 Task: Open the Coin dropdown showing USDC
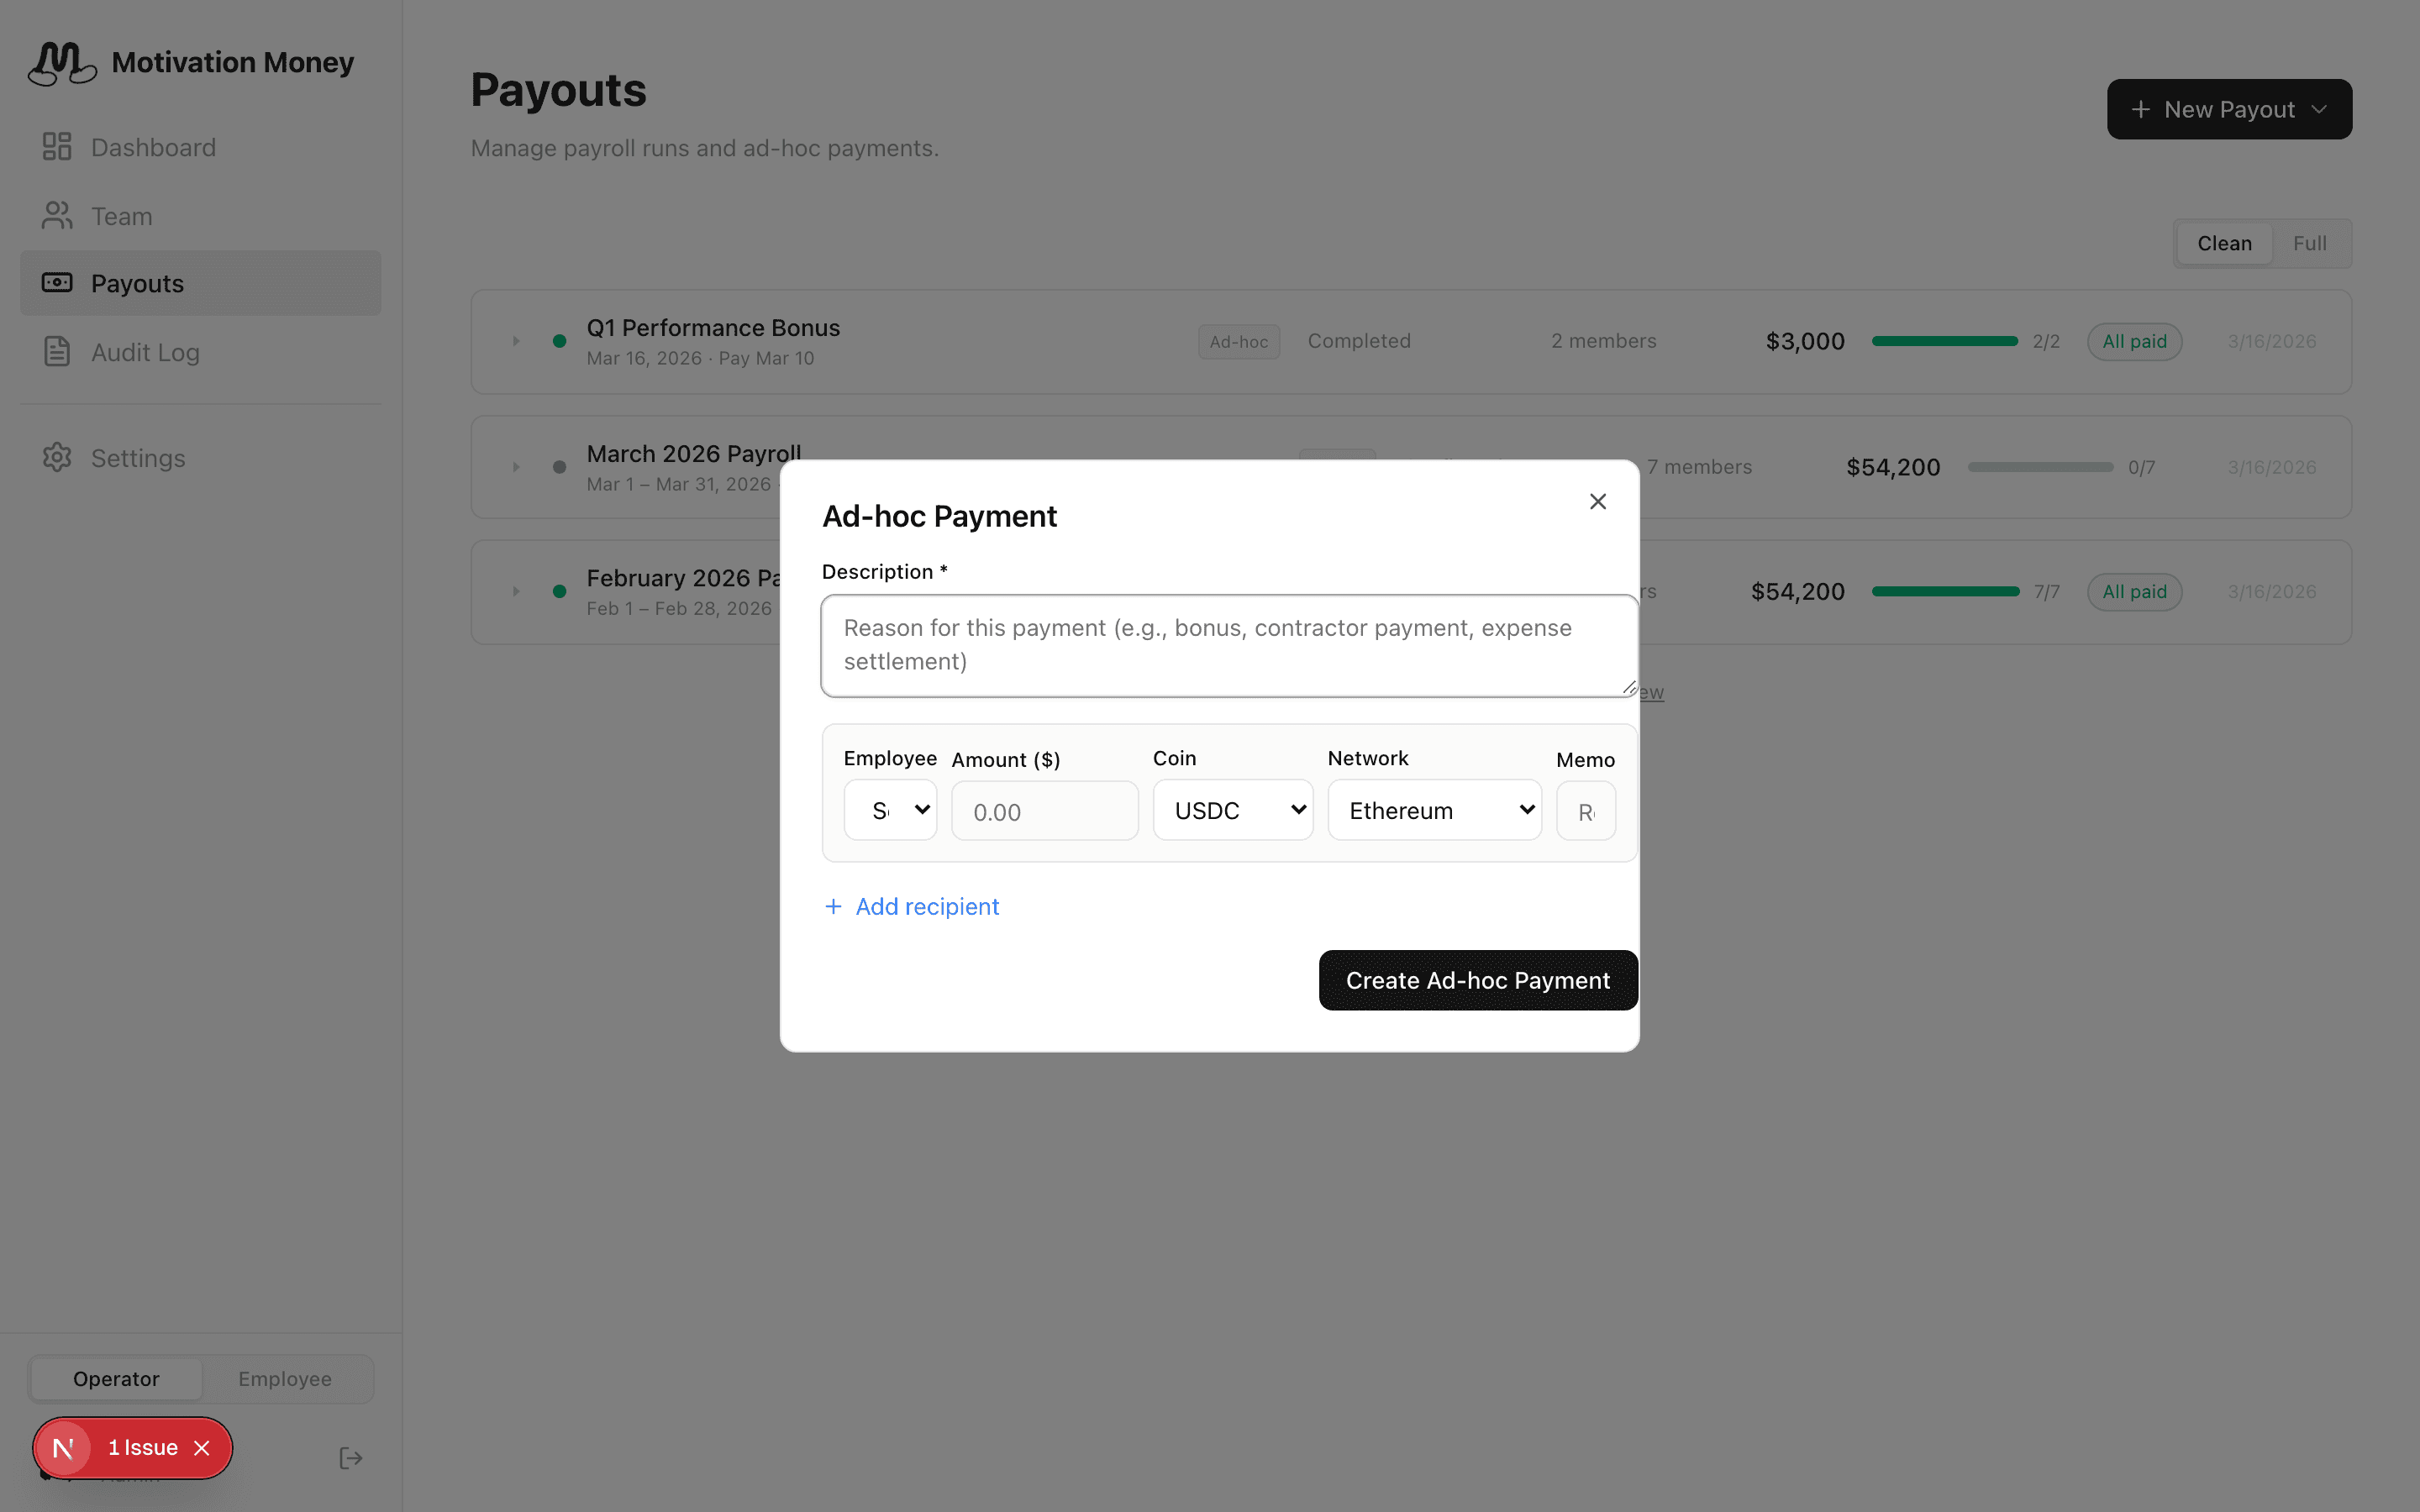point(1232,810)
